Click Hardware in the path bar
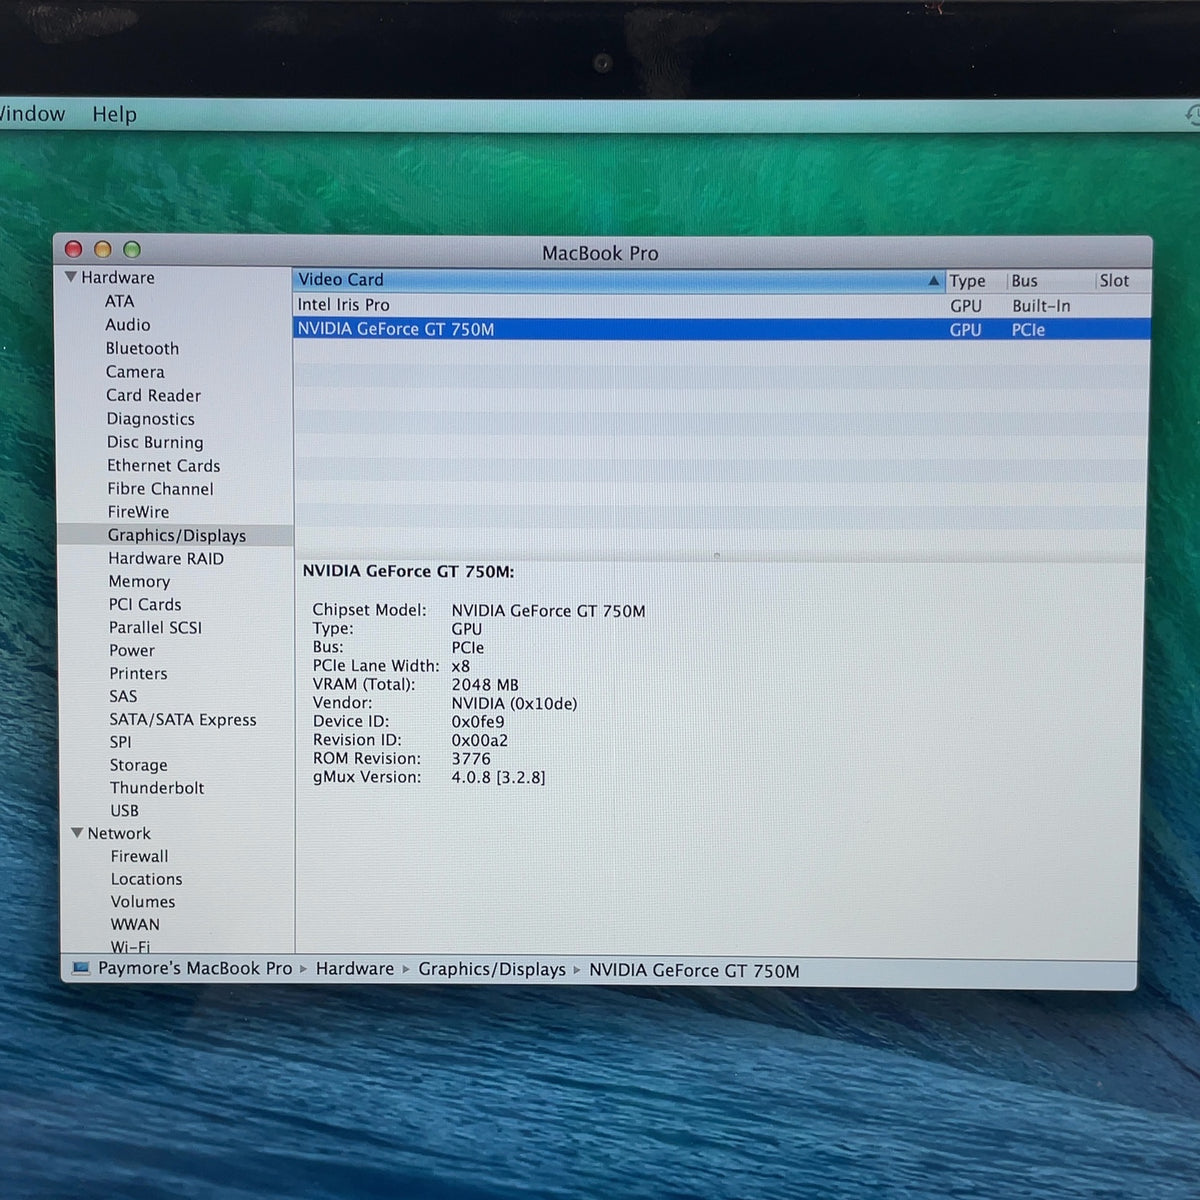The width and height of the screenshot is (1200, 1200). 355,969
